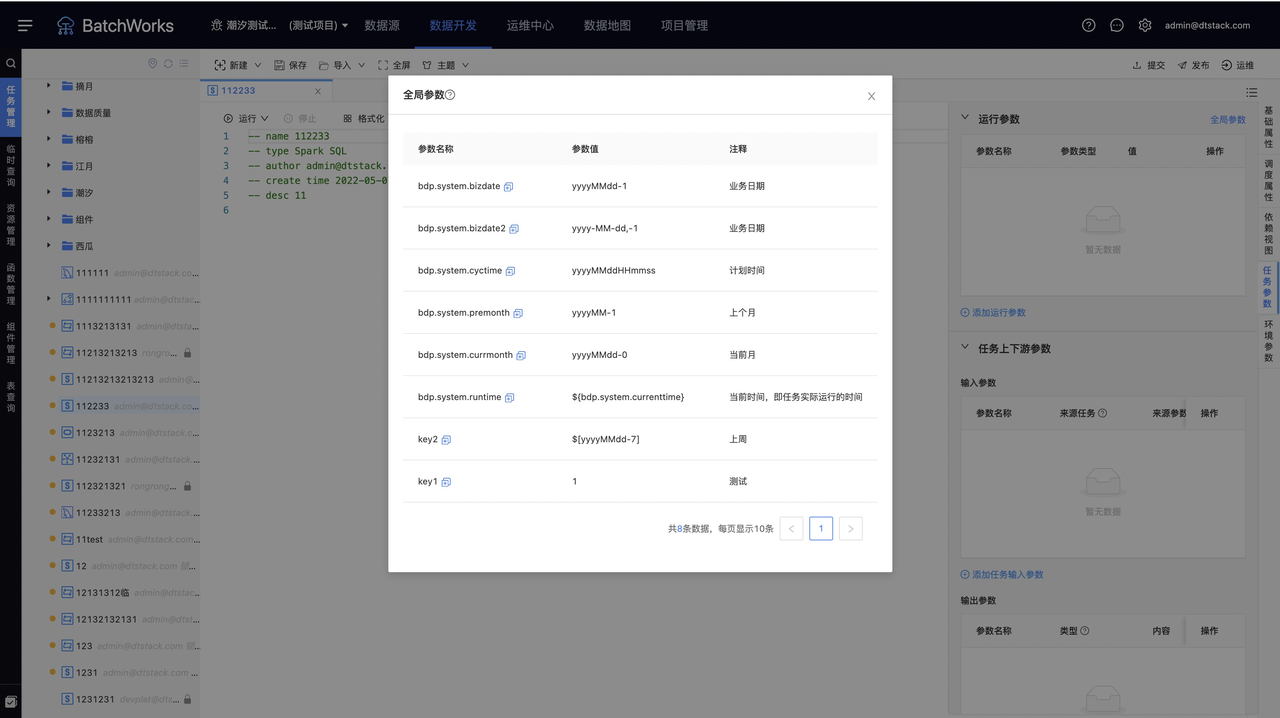Open the 导入 dropdown
This screenshot has height=718, width=1280.
342,65
